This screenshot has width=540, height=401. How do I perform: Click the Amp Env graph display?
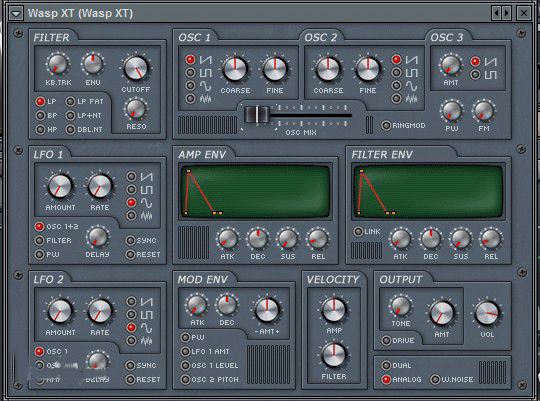(256, 192)
